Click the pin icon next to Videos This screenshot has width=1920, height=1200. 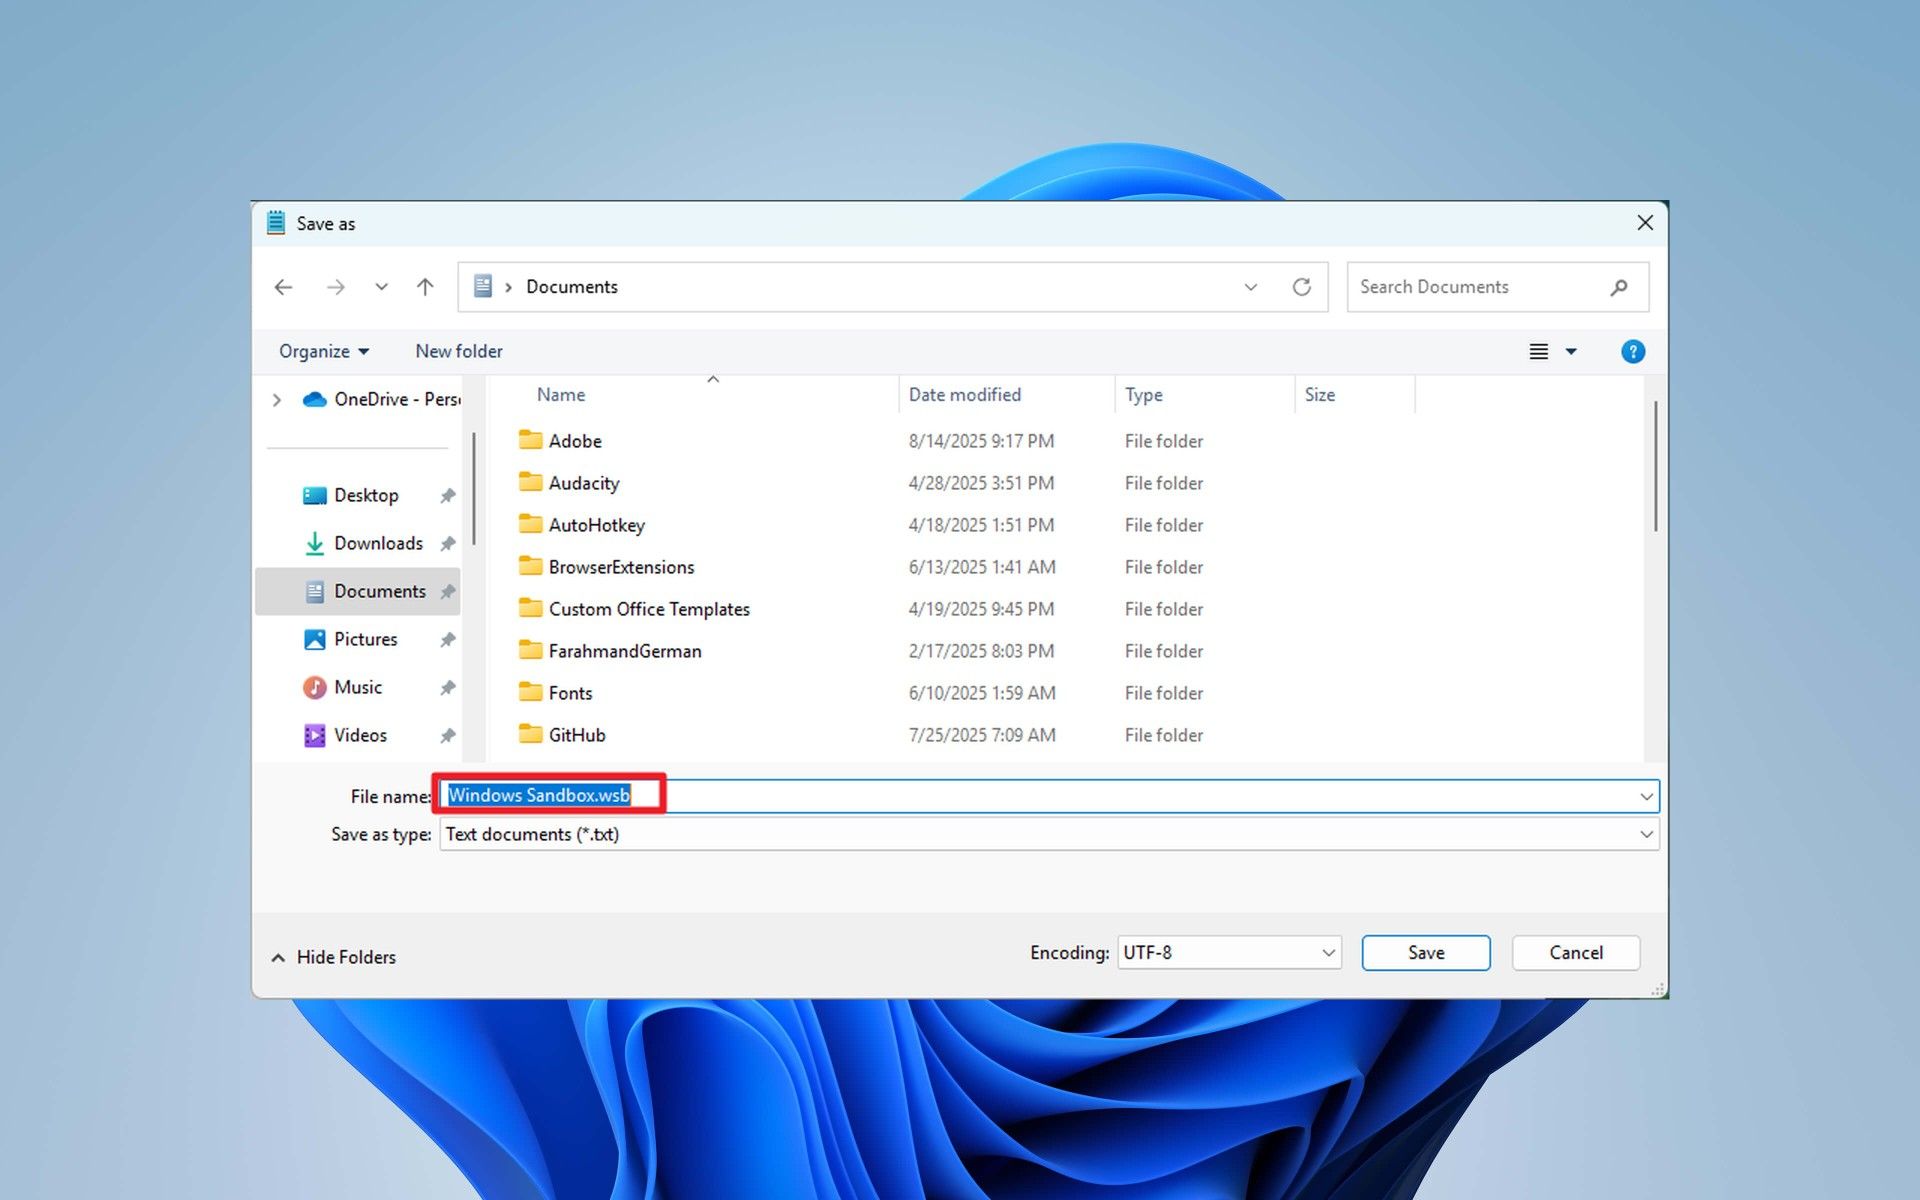447,736
